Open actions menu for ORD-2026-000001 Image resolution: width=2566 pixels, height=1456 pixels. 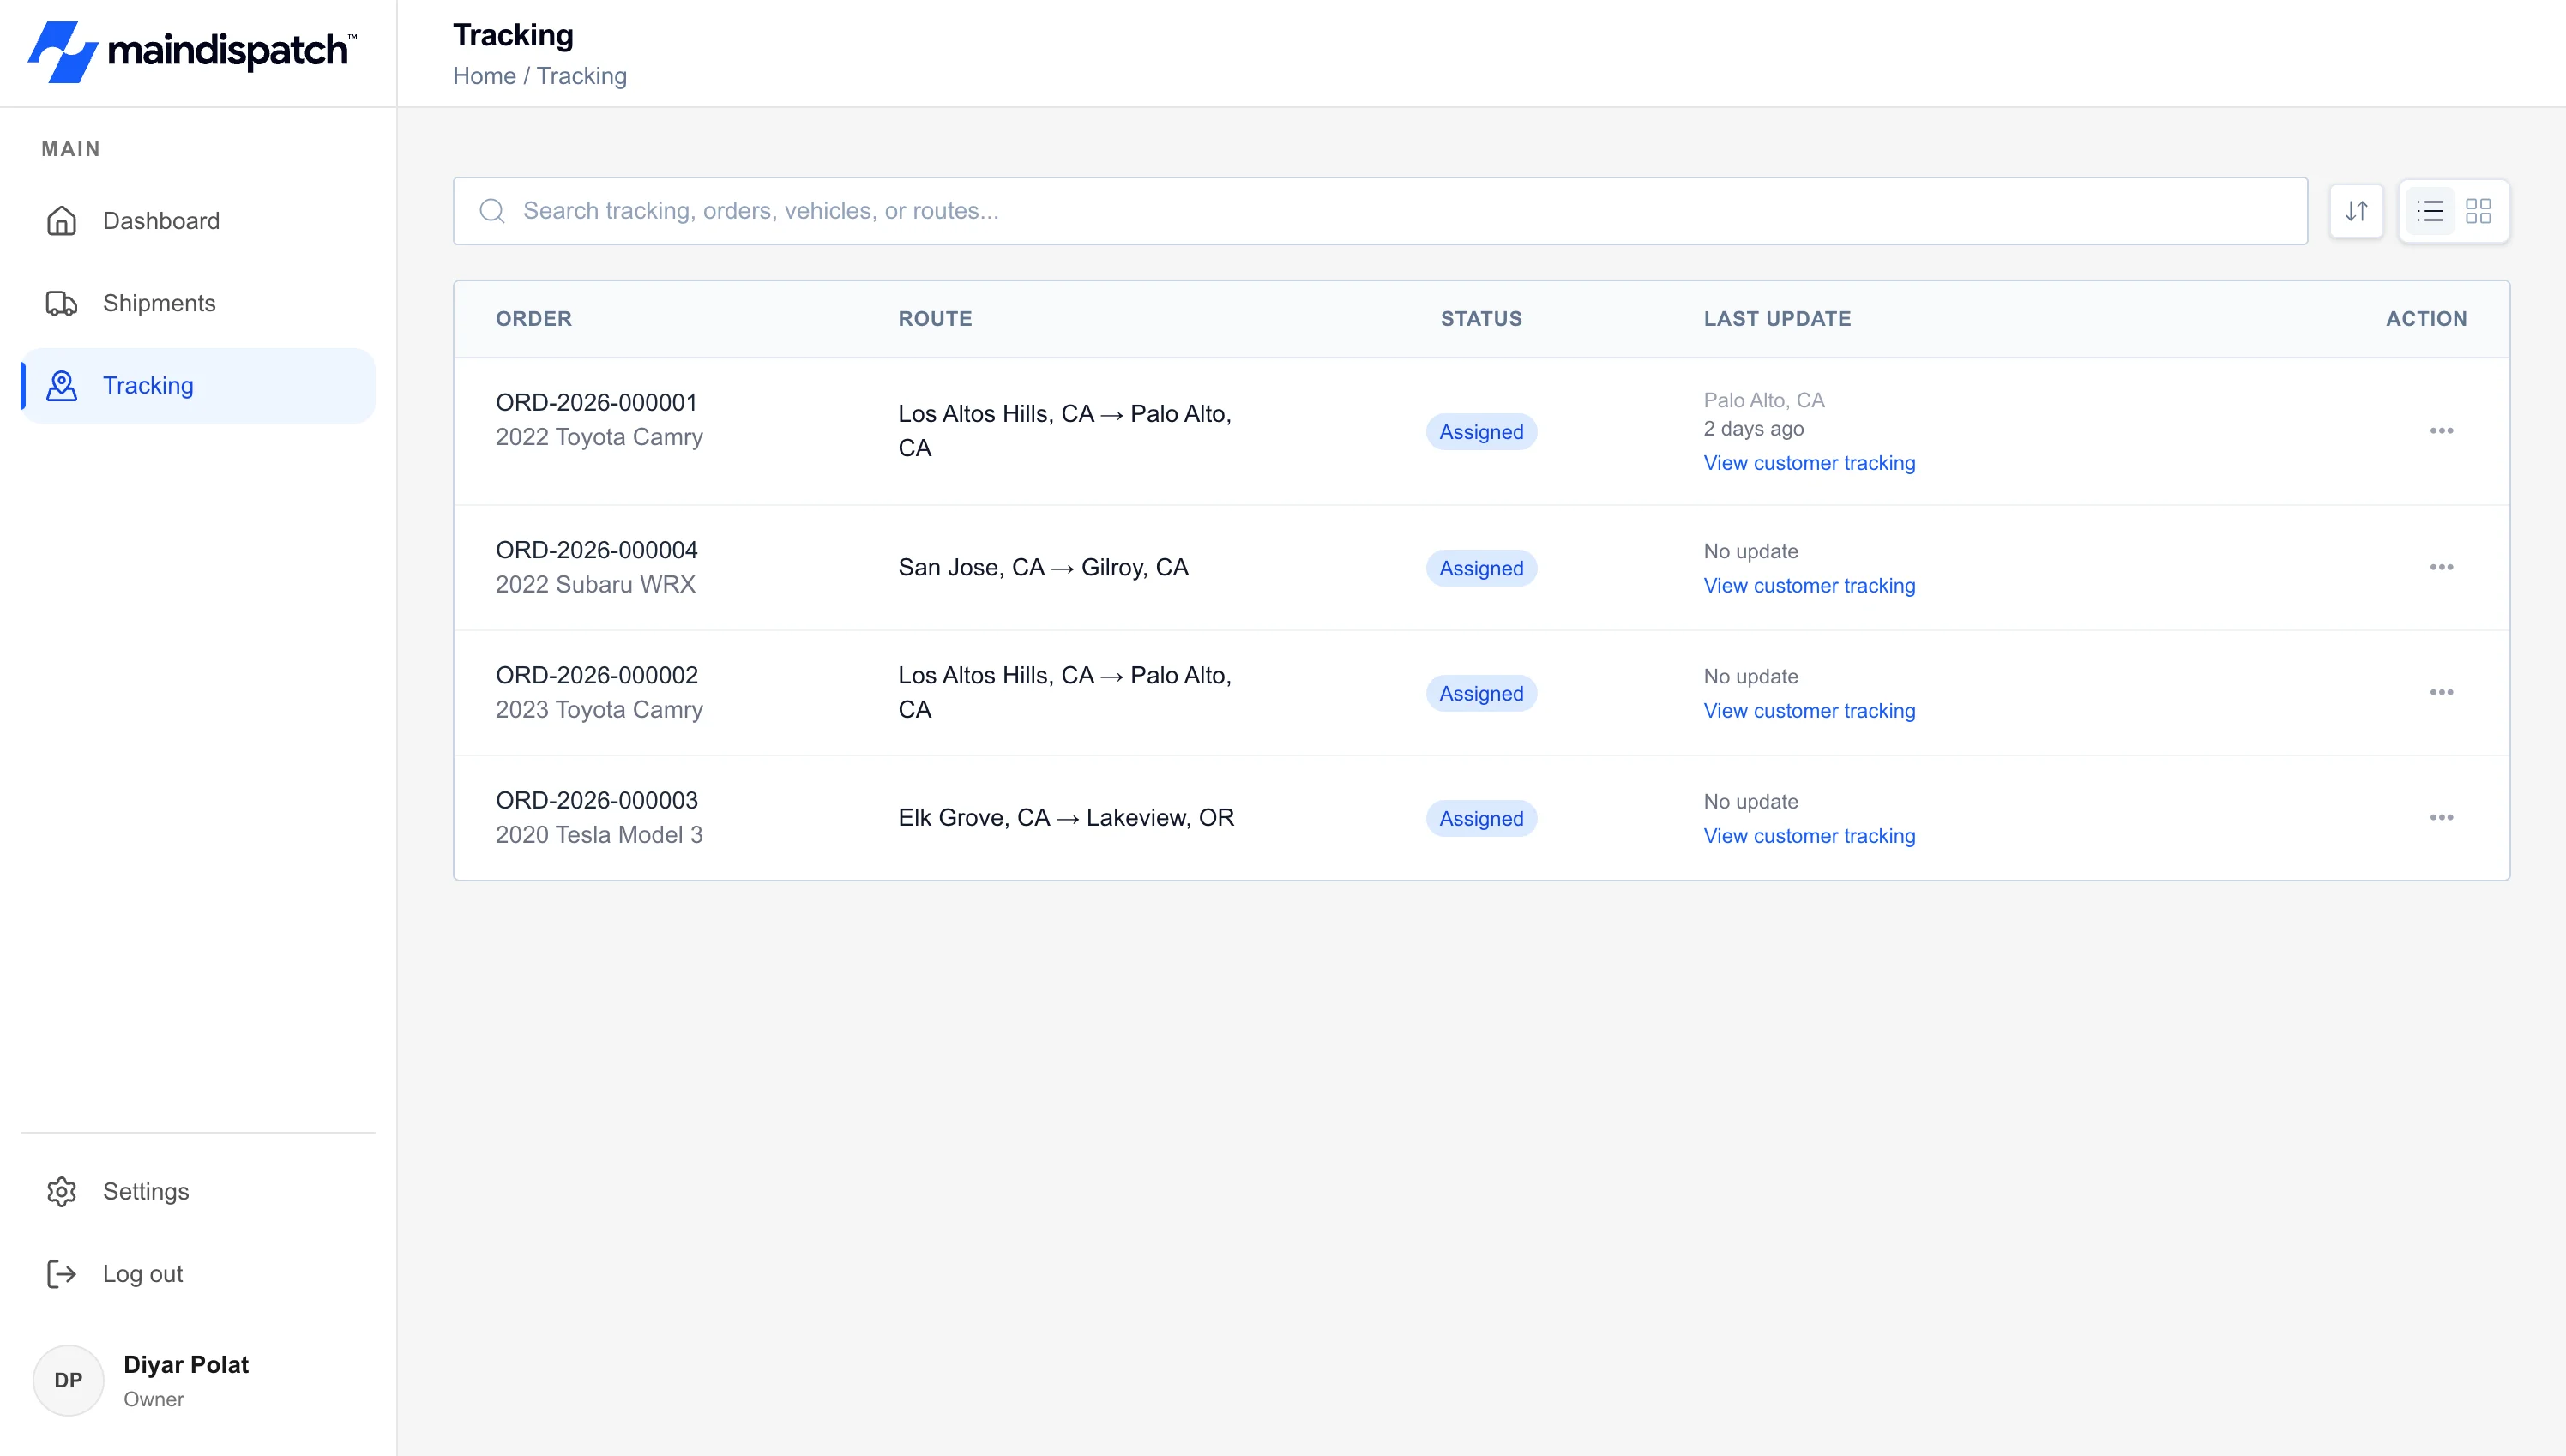(2441, 431)
